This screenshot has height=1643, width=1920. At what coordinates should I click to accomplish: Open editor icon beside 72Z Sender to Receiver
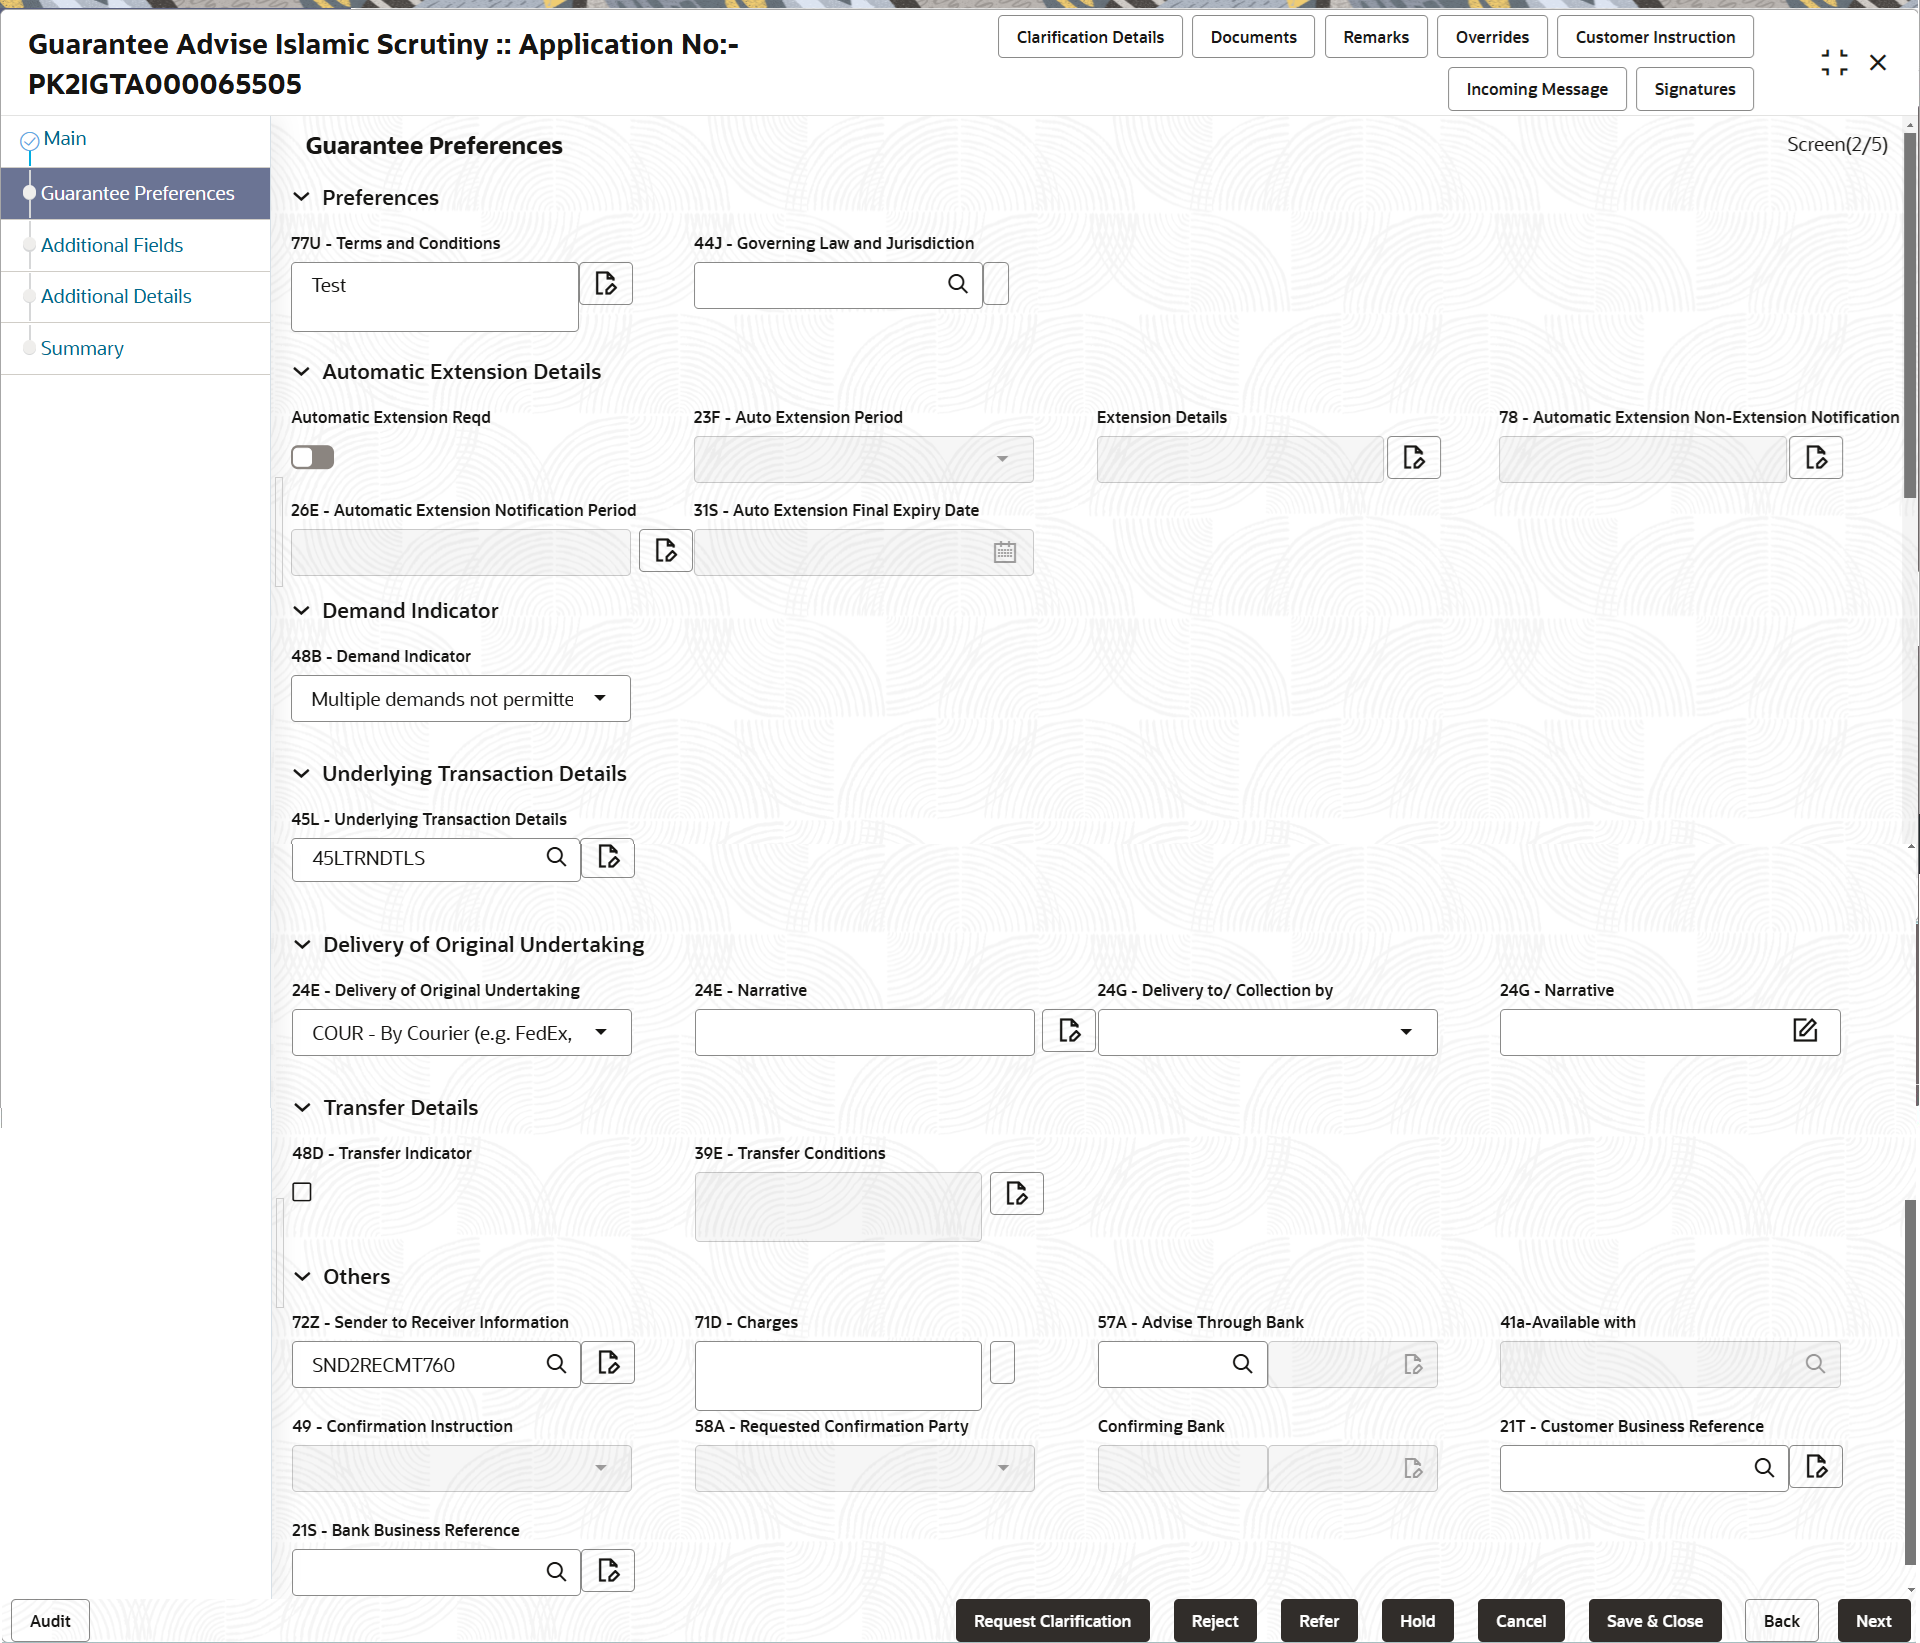(x=607, y=1362)
